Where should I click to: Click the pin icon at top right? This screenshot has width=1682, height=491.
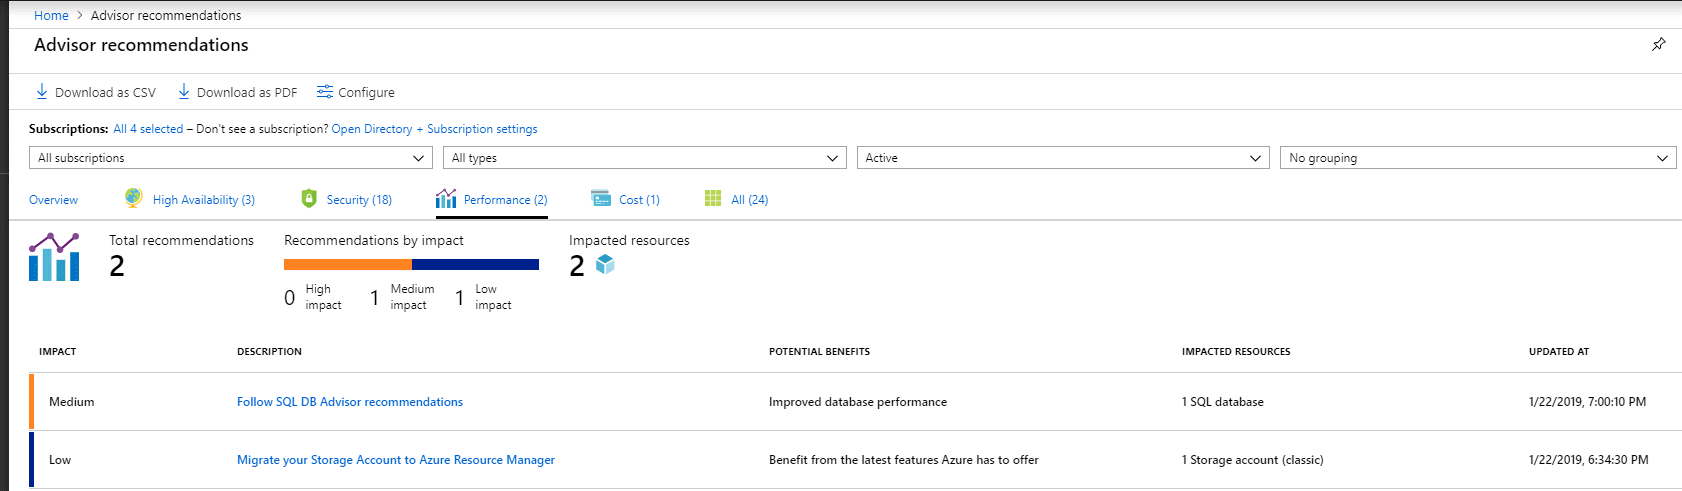[1658, 44]
